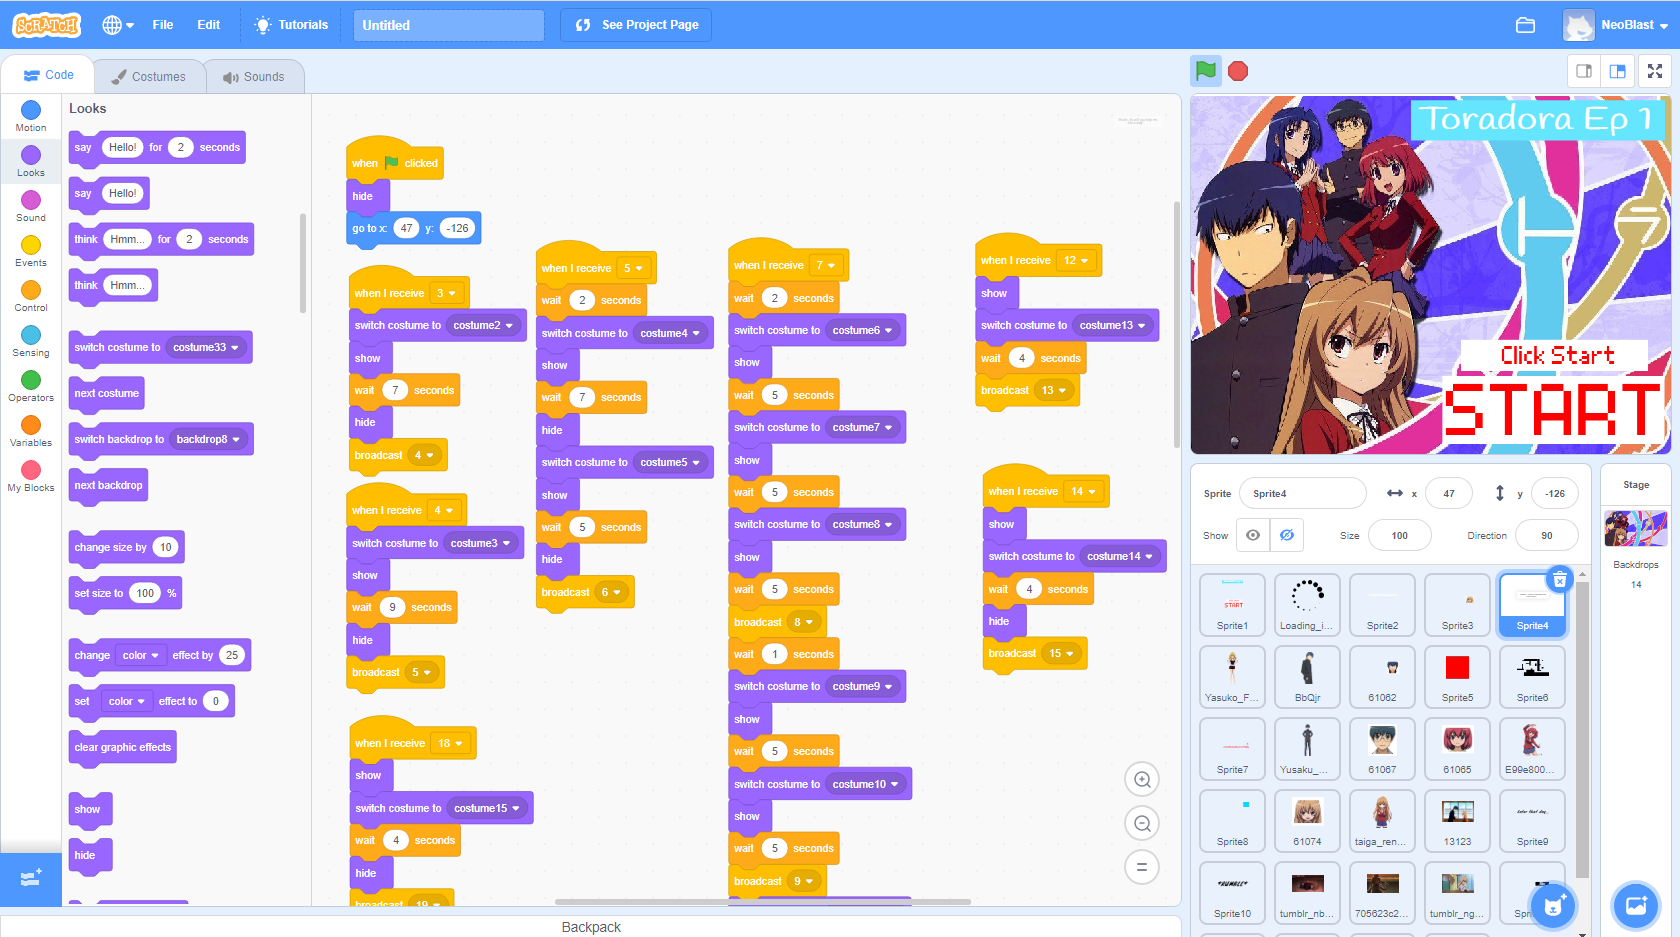The width and height of the screenshot is (1680, 937).
Task: Click the next costume block in palette
Action: 107,394
